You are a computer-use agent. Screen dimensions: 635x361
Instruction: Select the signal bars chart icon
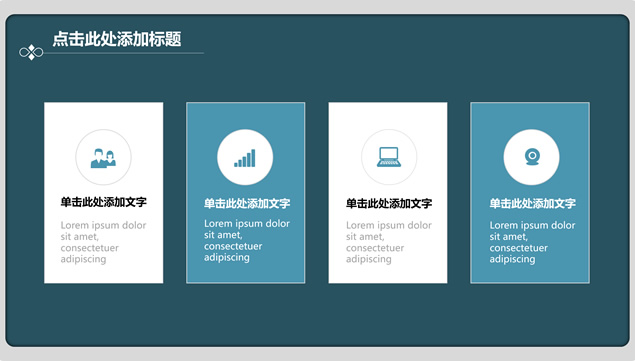point(245,158)
